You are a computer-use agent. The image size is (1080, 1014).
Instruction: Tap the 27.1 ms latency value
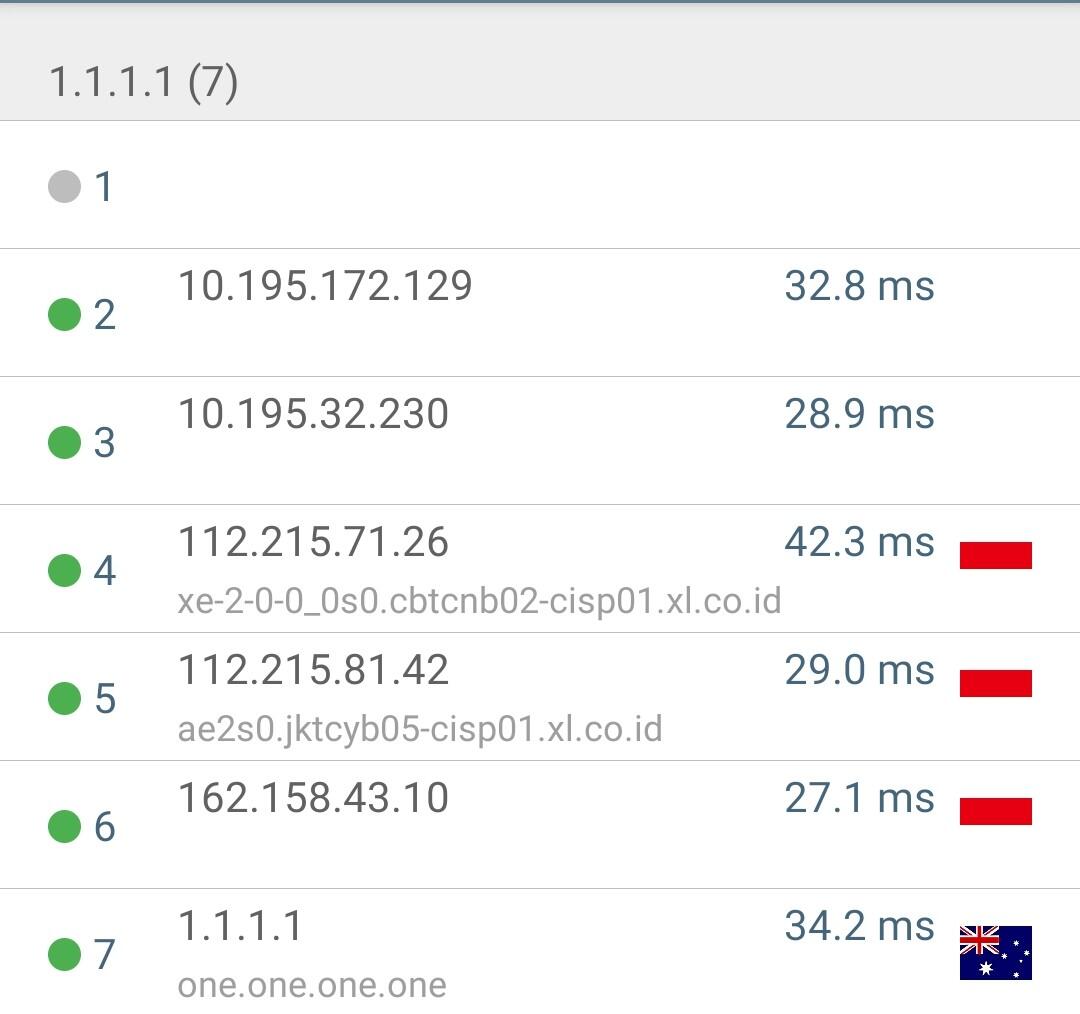[859, 798]
